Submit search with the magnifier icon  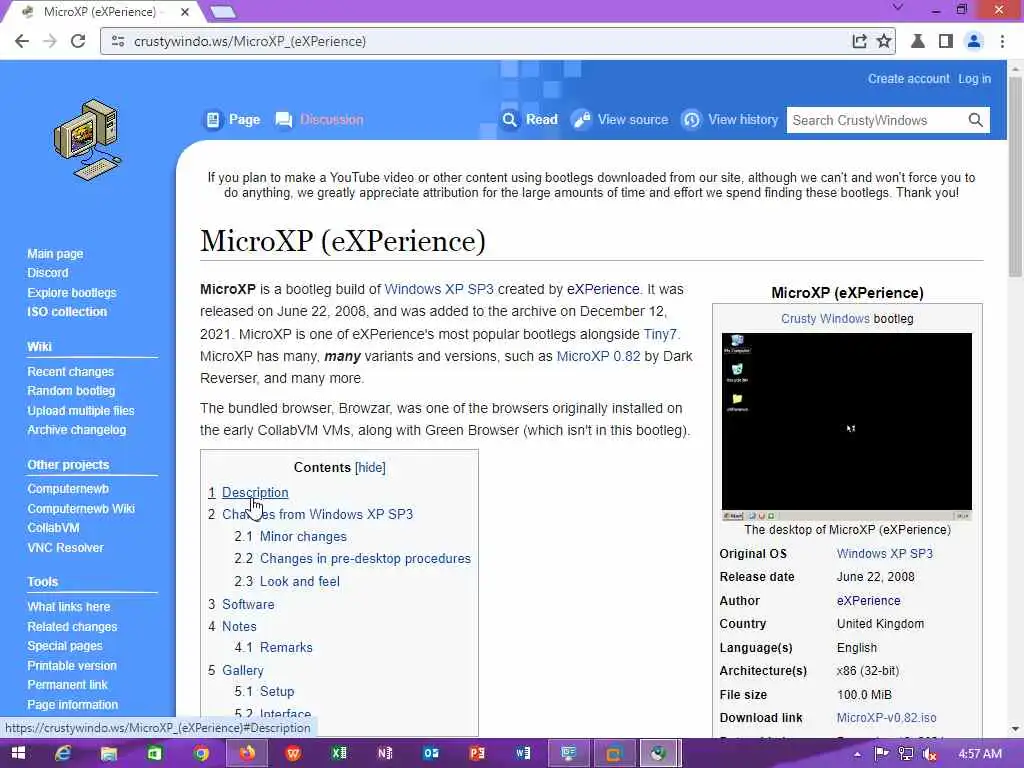tap(976, 120)
